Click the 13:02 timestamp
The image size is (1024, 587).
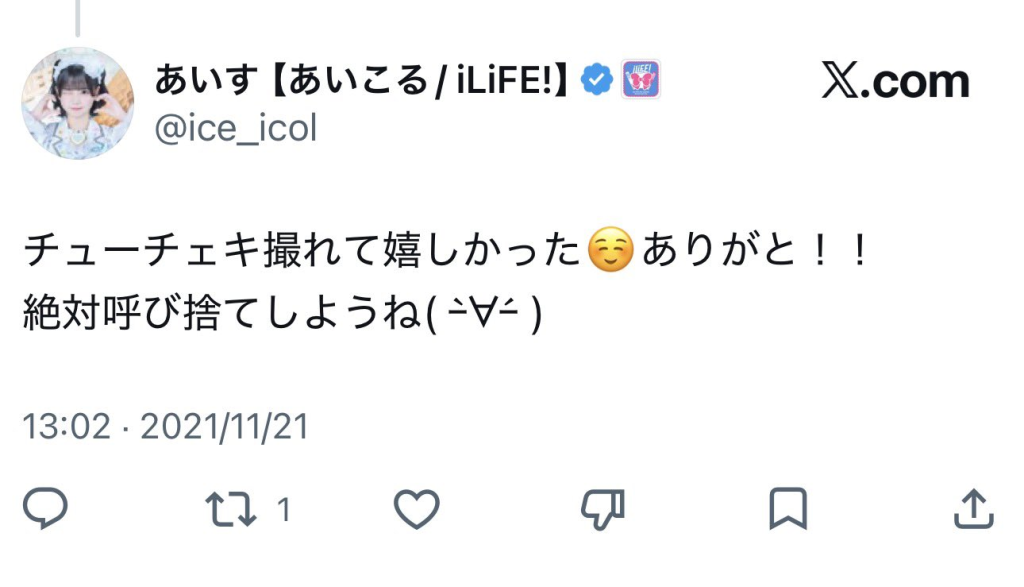[x=66, y=427]
